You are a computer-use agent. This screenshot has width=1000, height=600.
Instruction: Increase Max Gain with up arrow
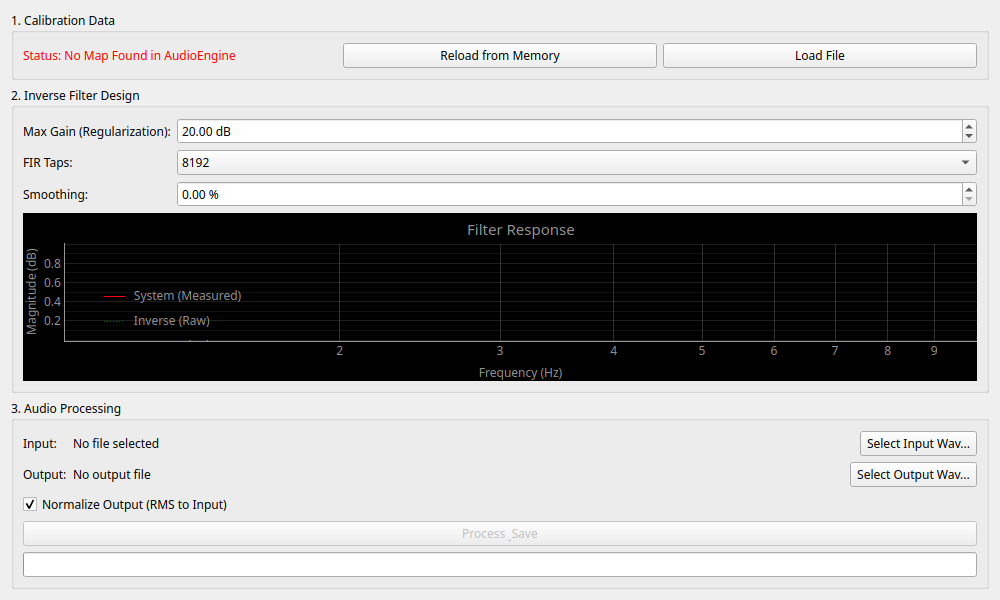pyautogui.click(x=968, y=126)
